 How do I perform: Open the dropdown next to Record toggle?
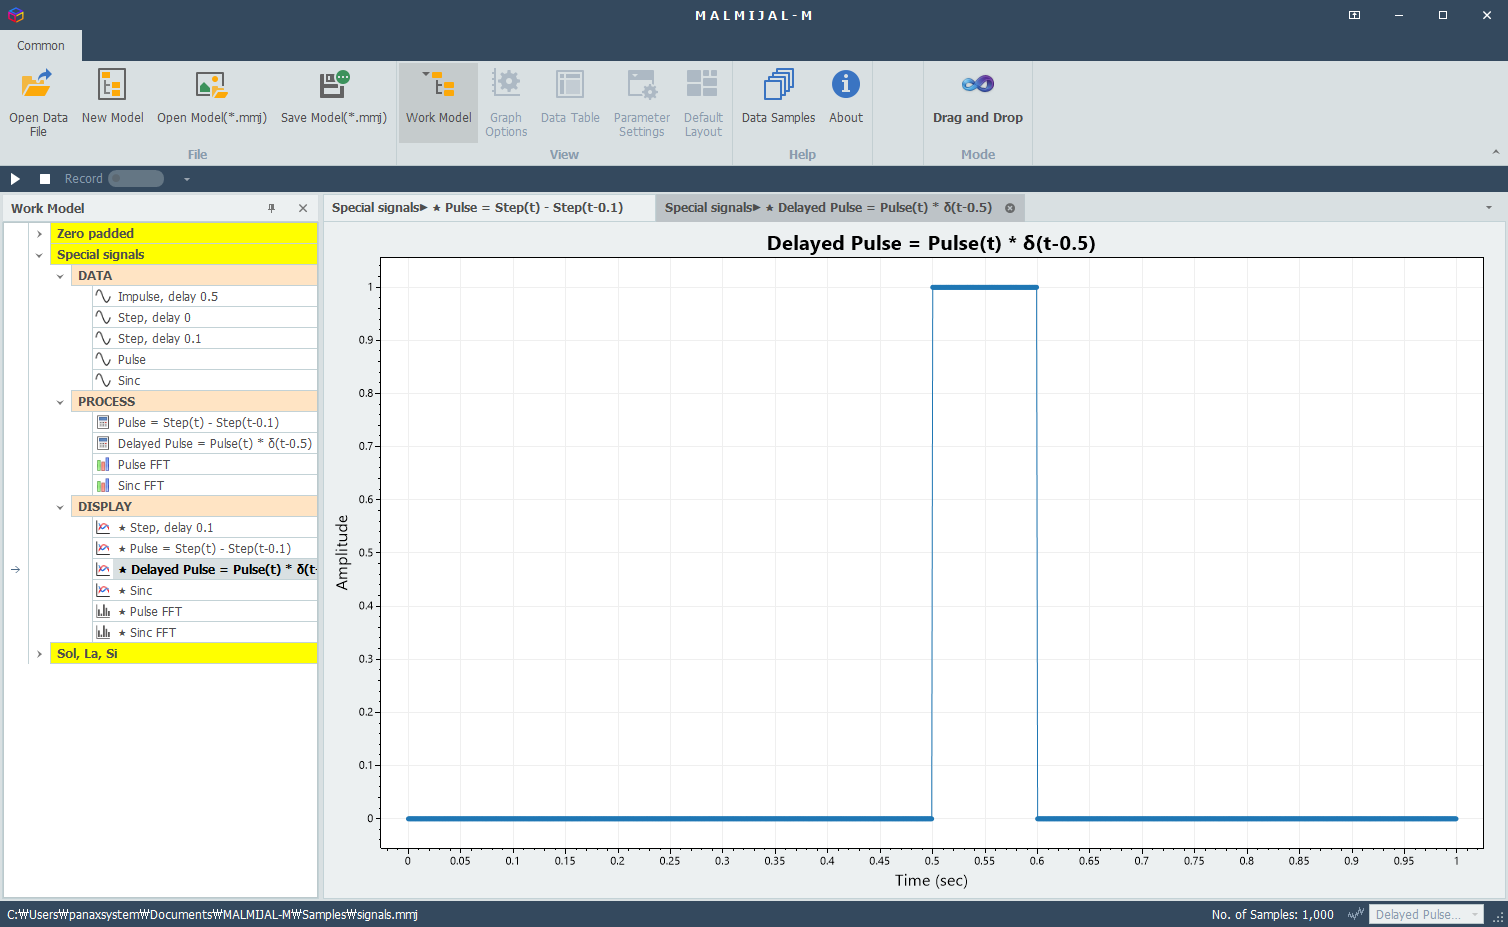(x=187, y=179)
